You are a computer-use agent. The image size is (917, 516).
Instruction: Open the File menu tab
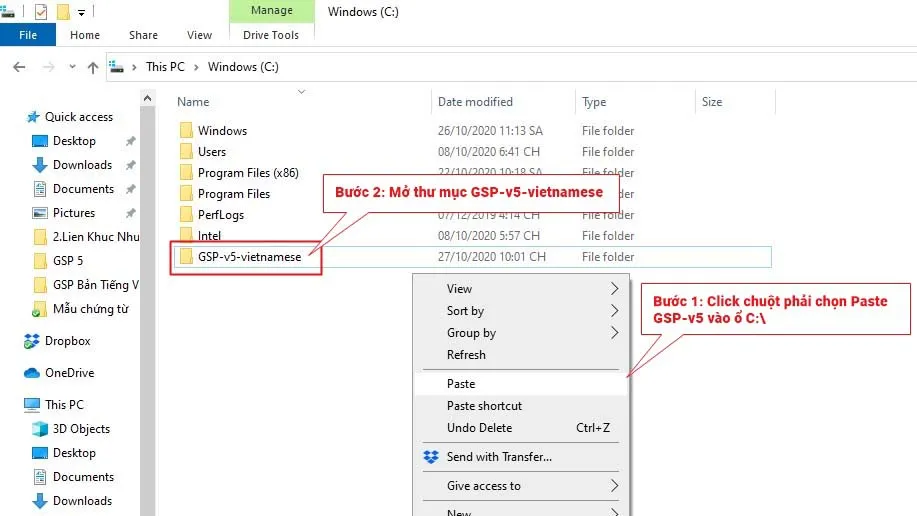[x=28, y=35]
